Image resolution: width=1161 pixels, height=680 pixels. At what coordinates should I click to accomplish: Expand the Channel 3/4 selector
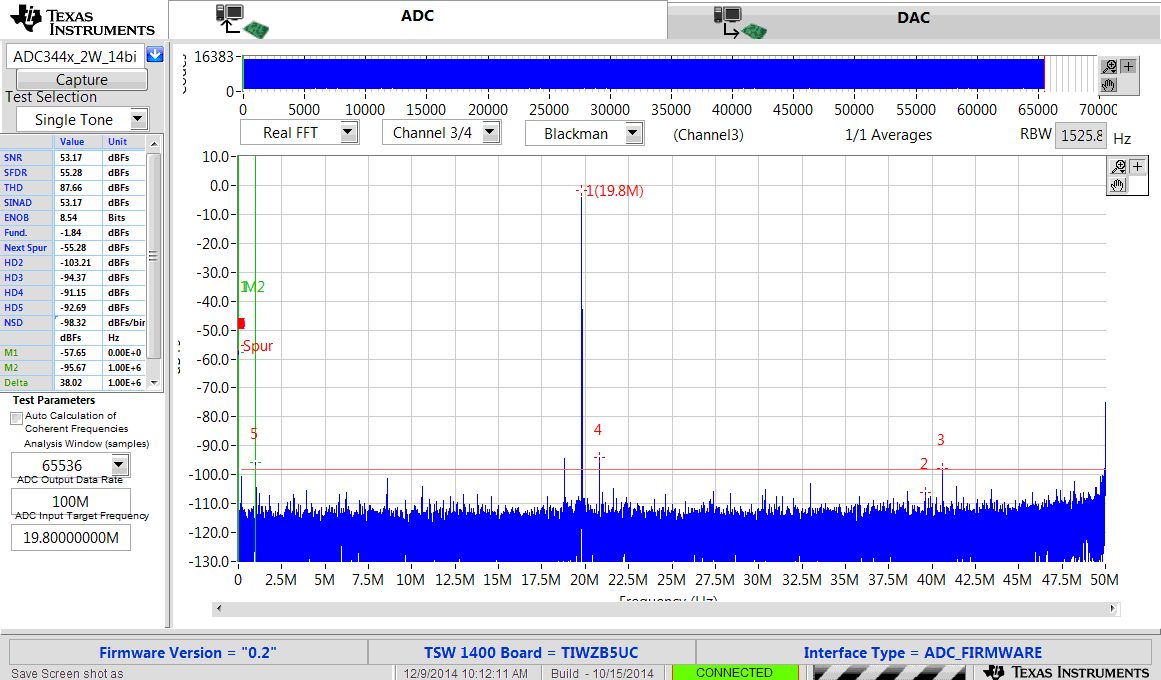[490, 133]
